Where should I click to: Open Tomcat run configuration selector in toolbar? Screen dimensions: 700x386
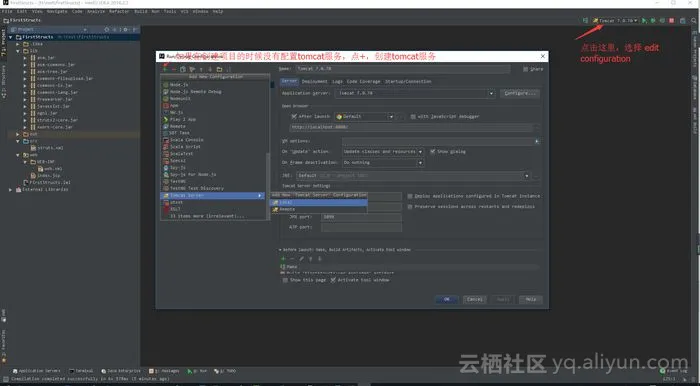tap(615, 21)
